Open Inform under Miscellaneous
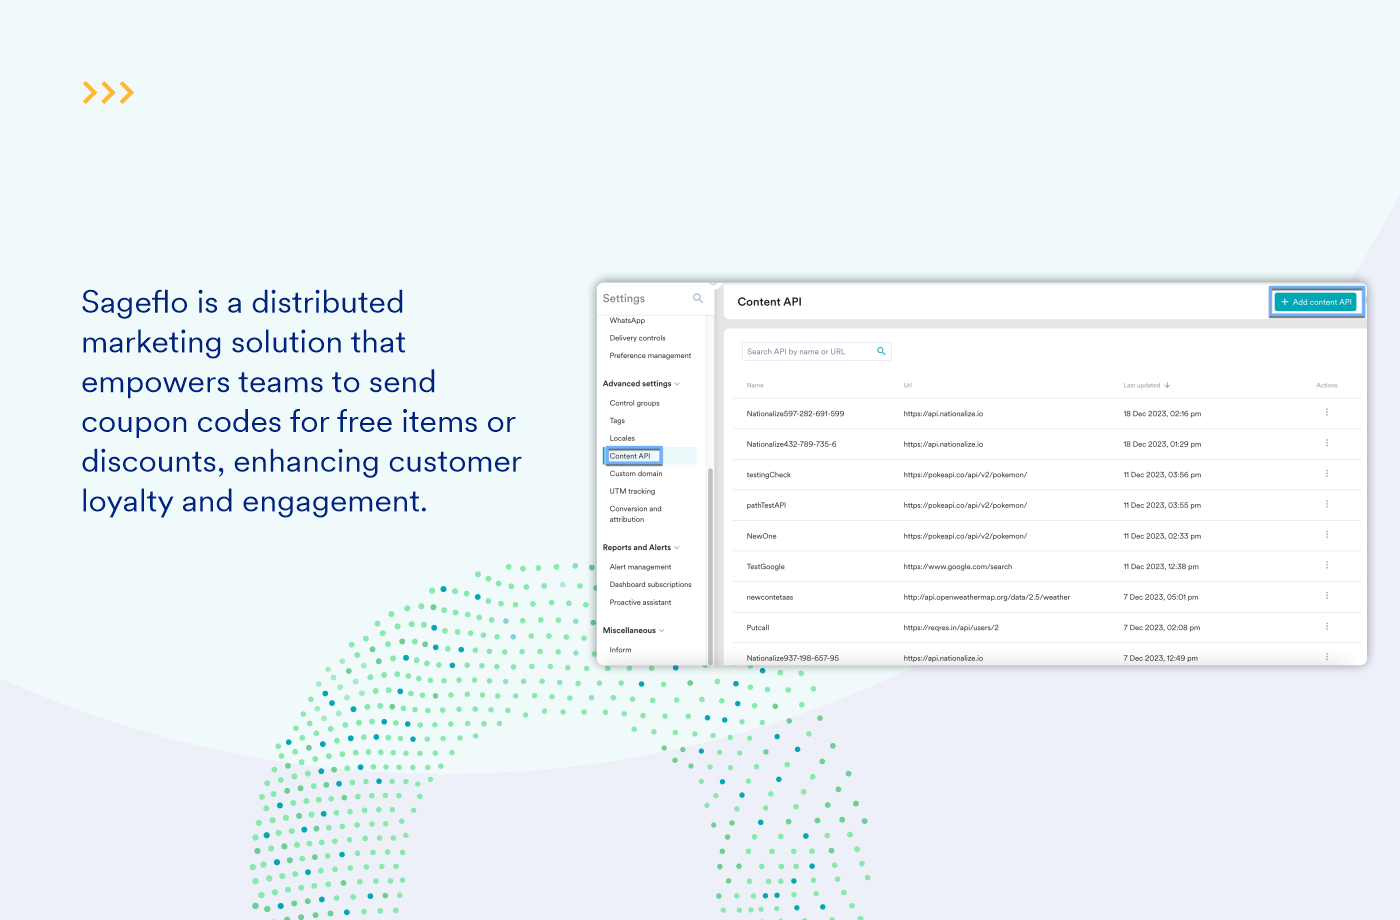1400x920 pixels. [620, 650]
